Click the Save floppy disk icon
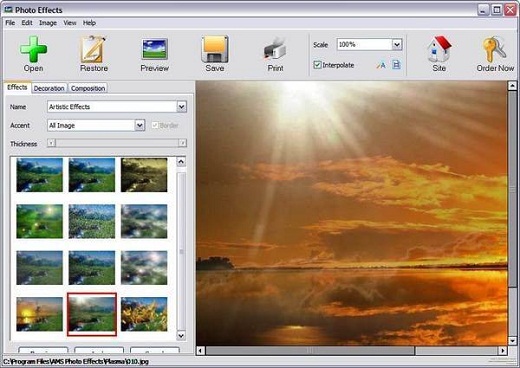This screenshot has width=520, height=368. 215,49
